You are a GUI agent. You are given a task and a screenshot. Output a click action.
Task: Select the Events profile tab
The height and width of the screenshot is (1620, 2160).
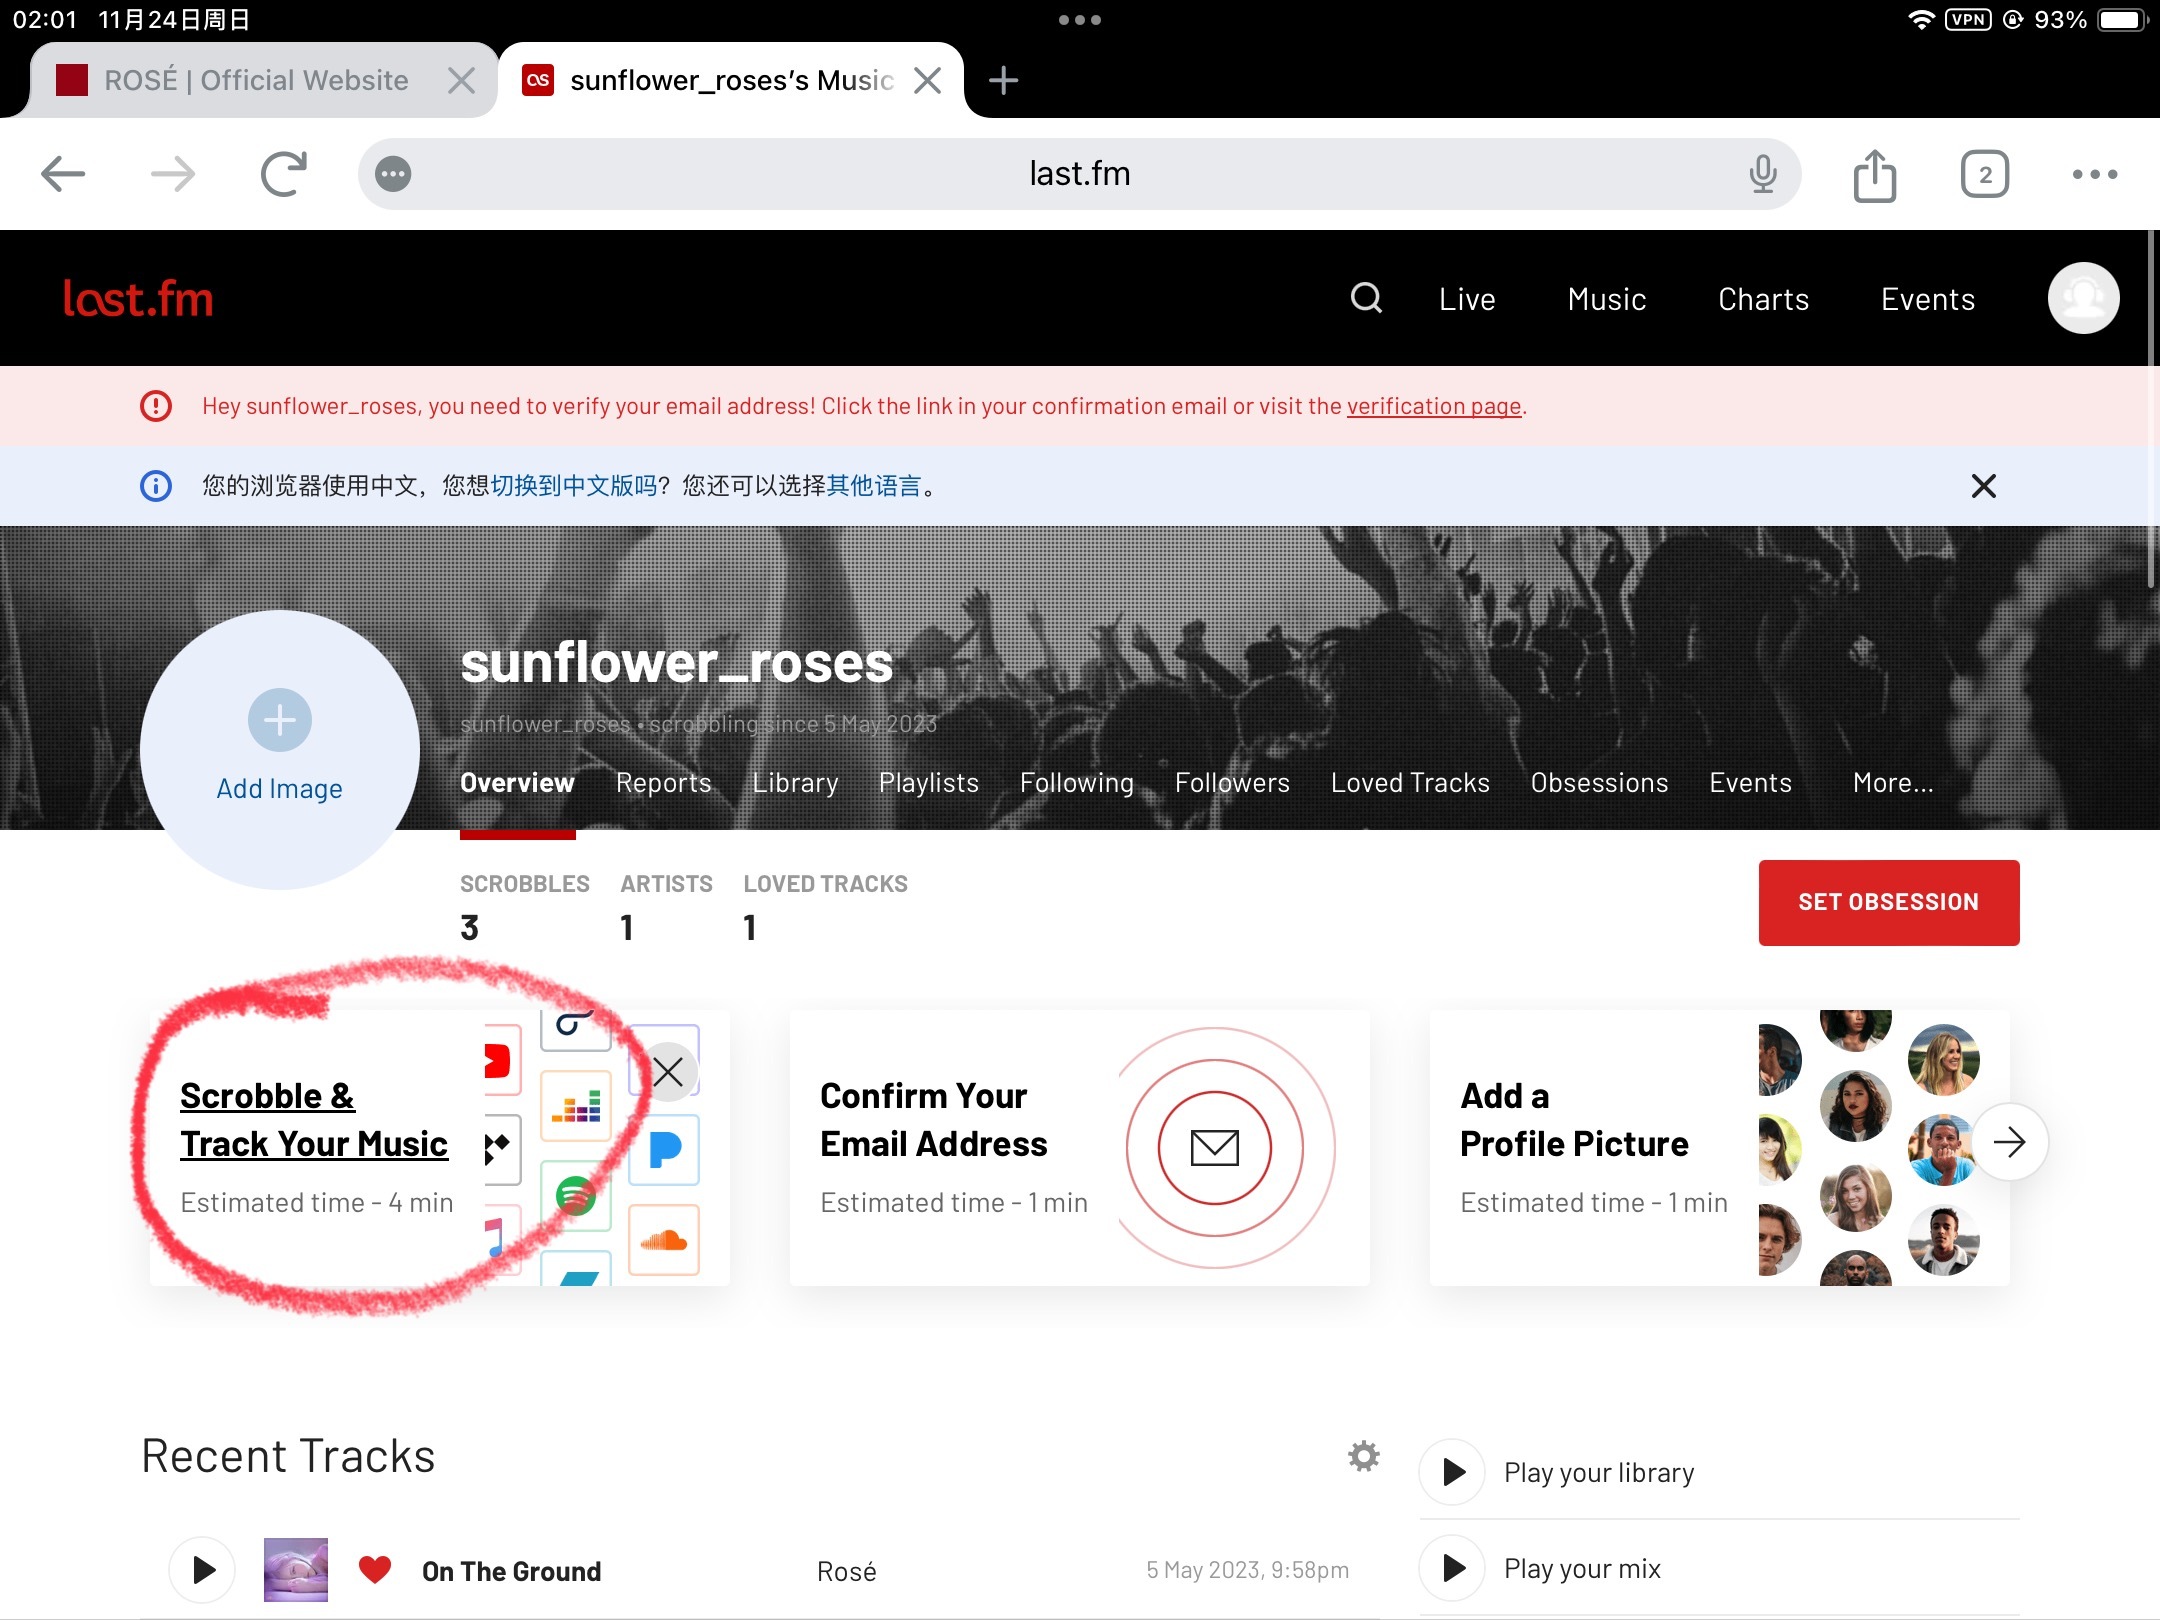pos(1751,783)
